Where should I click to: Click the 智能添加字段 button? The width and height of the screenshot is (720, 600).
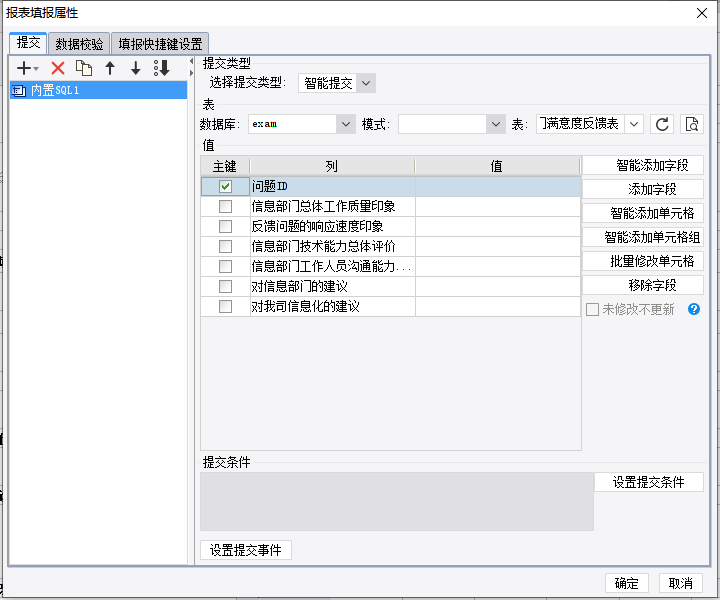pyautogui.click(x=643, y=165)
